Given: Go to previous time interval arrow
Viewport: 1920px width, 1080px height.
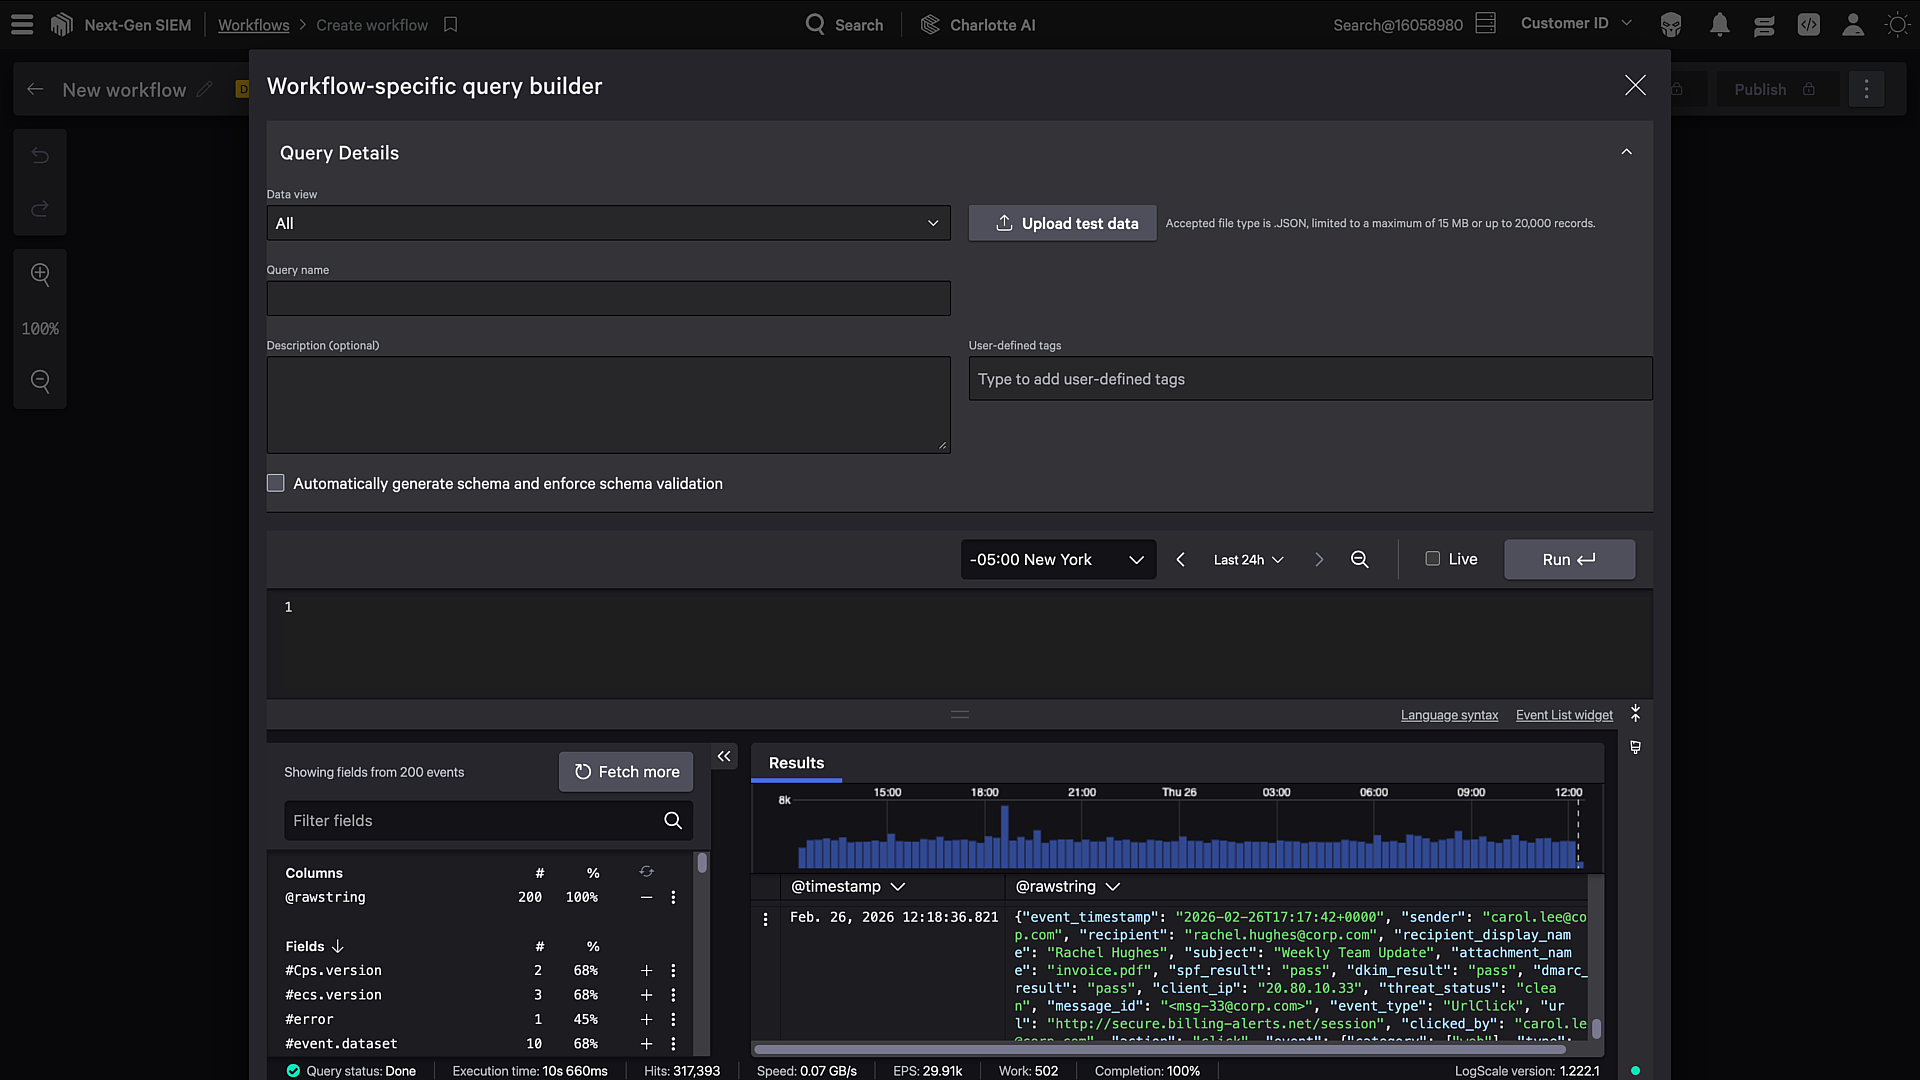Looking at the screenshot, I should point(1181,560).
